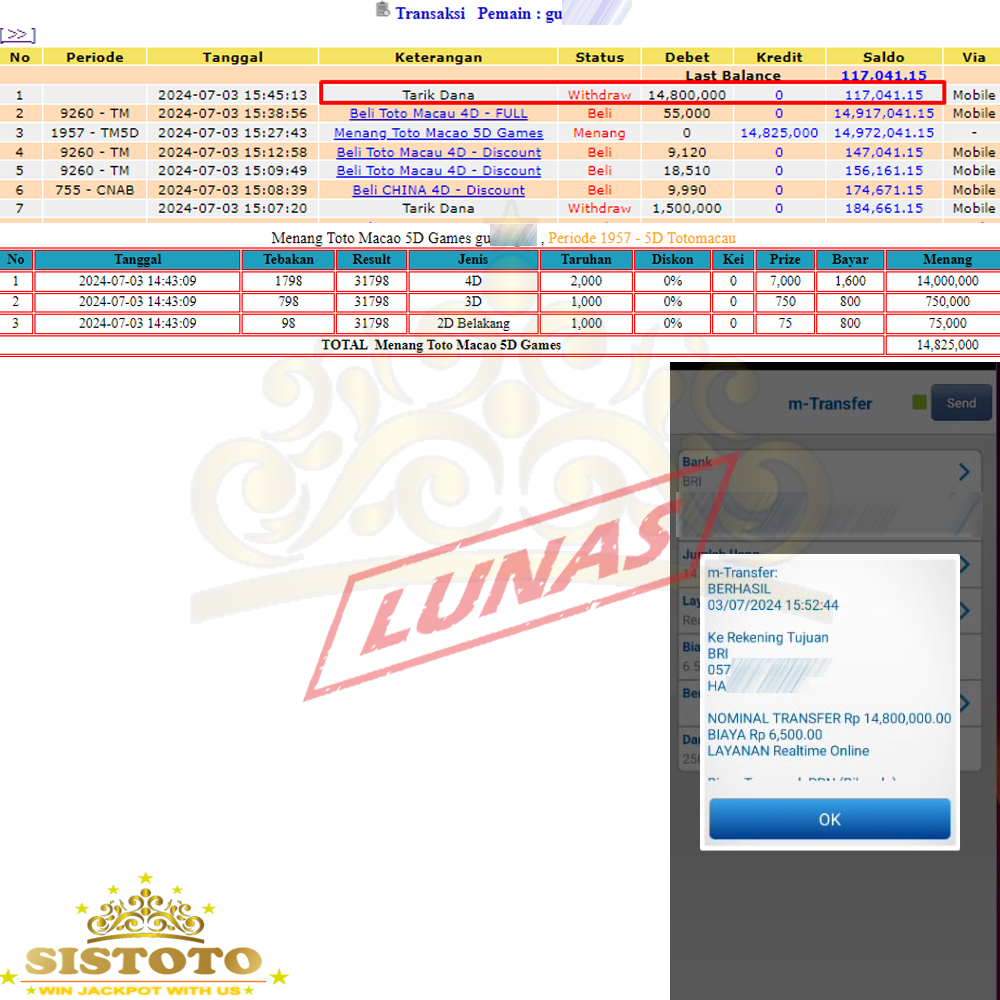Open Beli Toto Macau 4D - Discount at 15:12:58
Image resolution: width=1000 pixels, height=1000 pixels.
[438, 152]
